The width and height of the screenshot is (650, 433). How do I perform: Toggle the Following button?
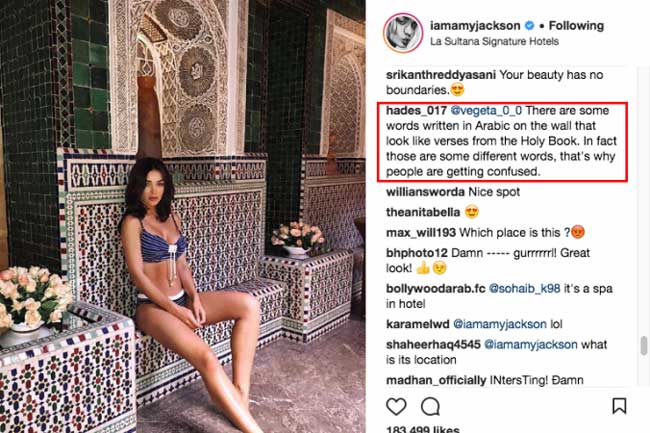coord(576,26)
